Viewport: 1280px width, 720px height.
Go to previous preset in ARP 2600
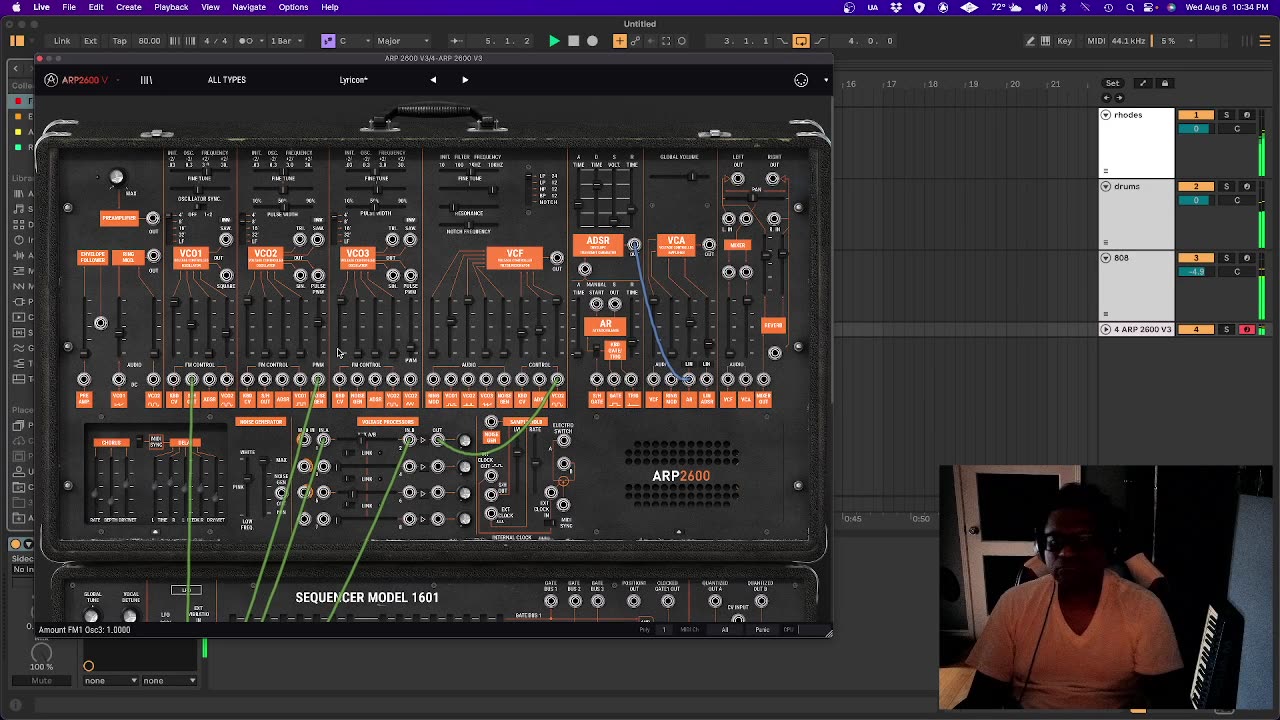(433, 80)
